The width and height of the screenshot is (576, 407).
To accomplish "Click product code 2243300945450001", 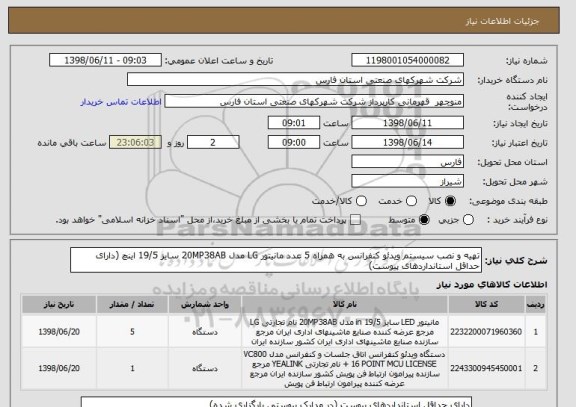I will click(x=486, y=368).
